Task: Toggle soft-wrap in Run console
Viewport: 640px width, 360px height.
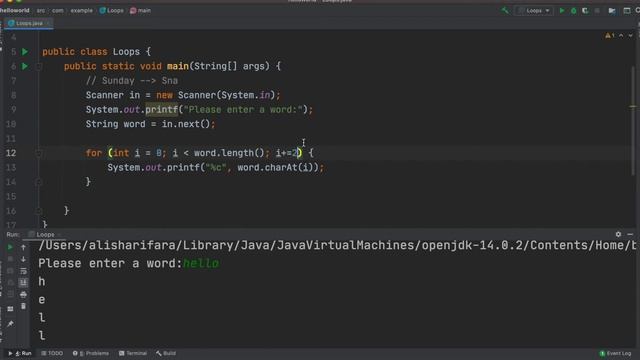Action: pyautogui.click(x=23, y=271)
